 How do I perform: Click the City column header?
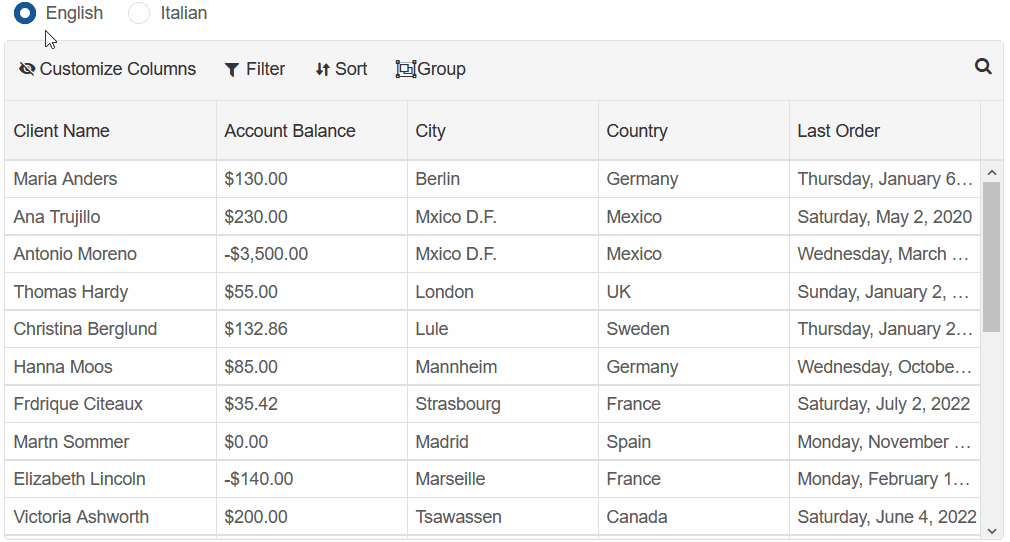[x=431, y=131]
